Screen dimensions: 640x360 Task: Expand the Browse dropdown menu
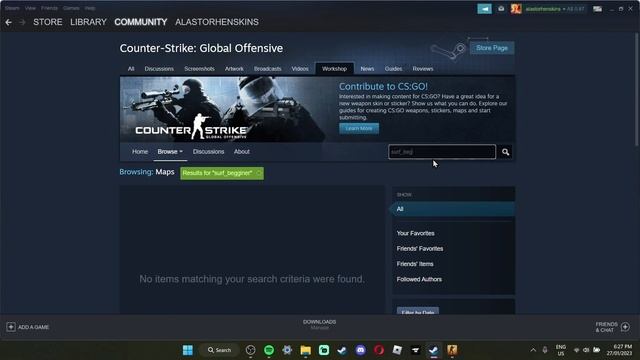[170, 152]
